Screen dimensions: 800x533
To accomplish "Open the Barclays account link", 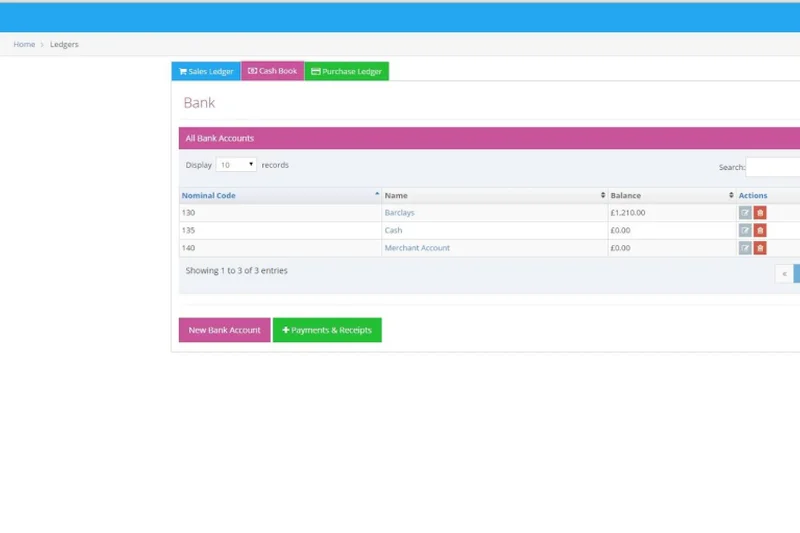I will [x=399, y=213].
